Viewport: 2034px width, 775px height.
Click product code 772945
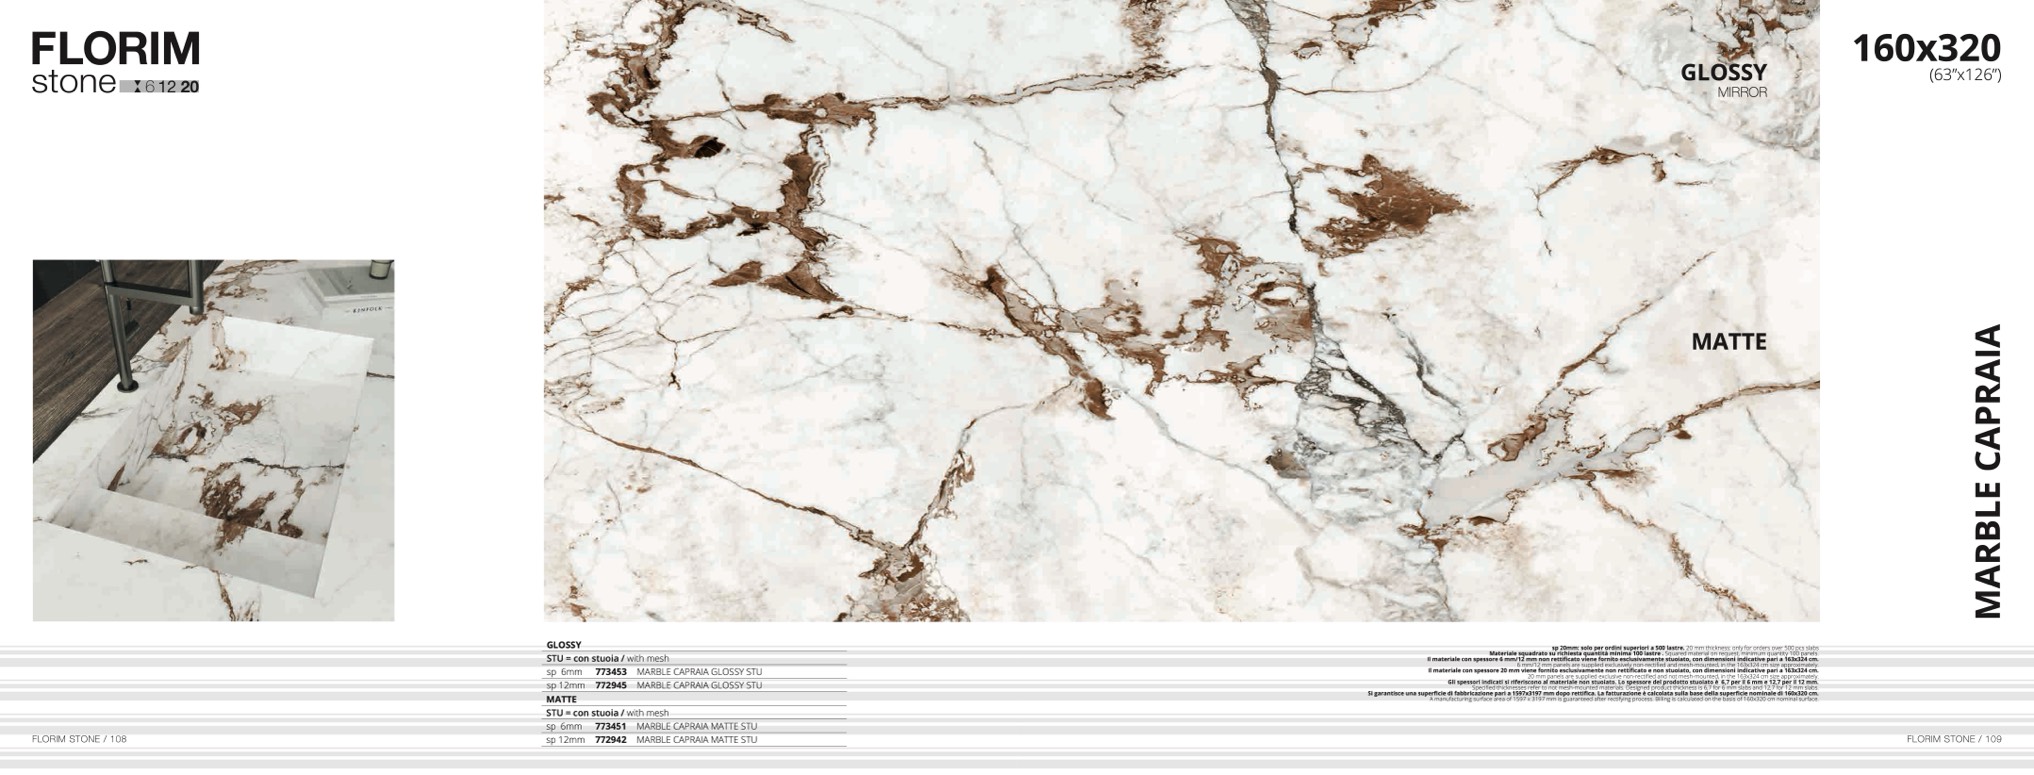(610, 686)
